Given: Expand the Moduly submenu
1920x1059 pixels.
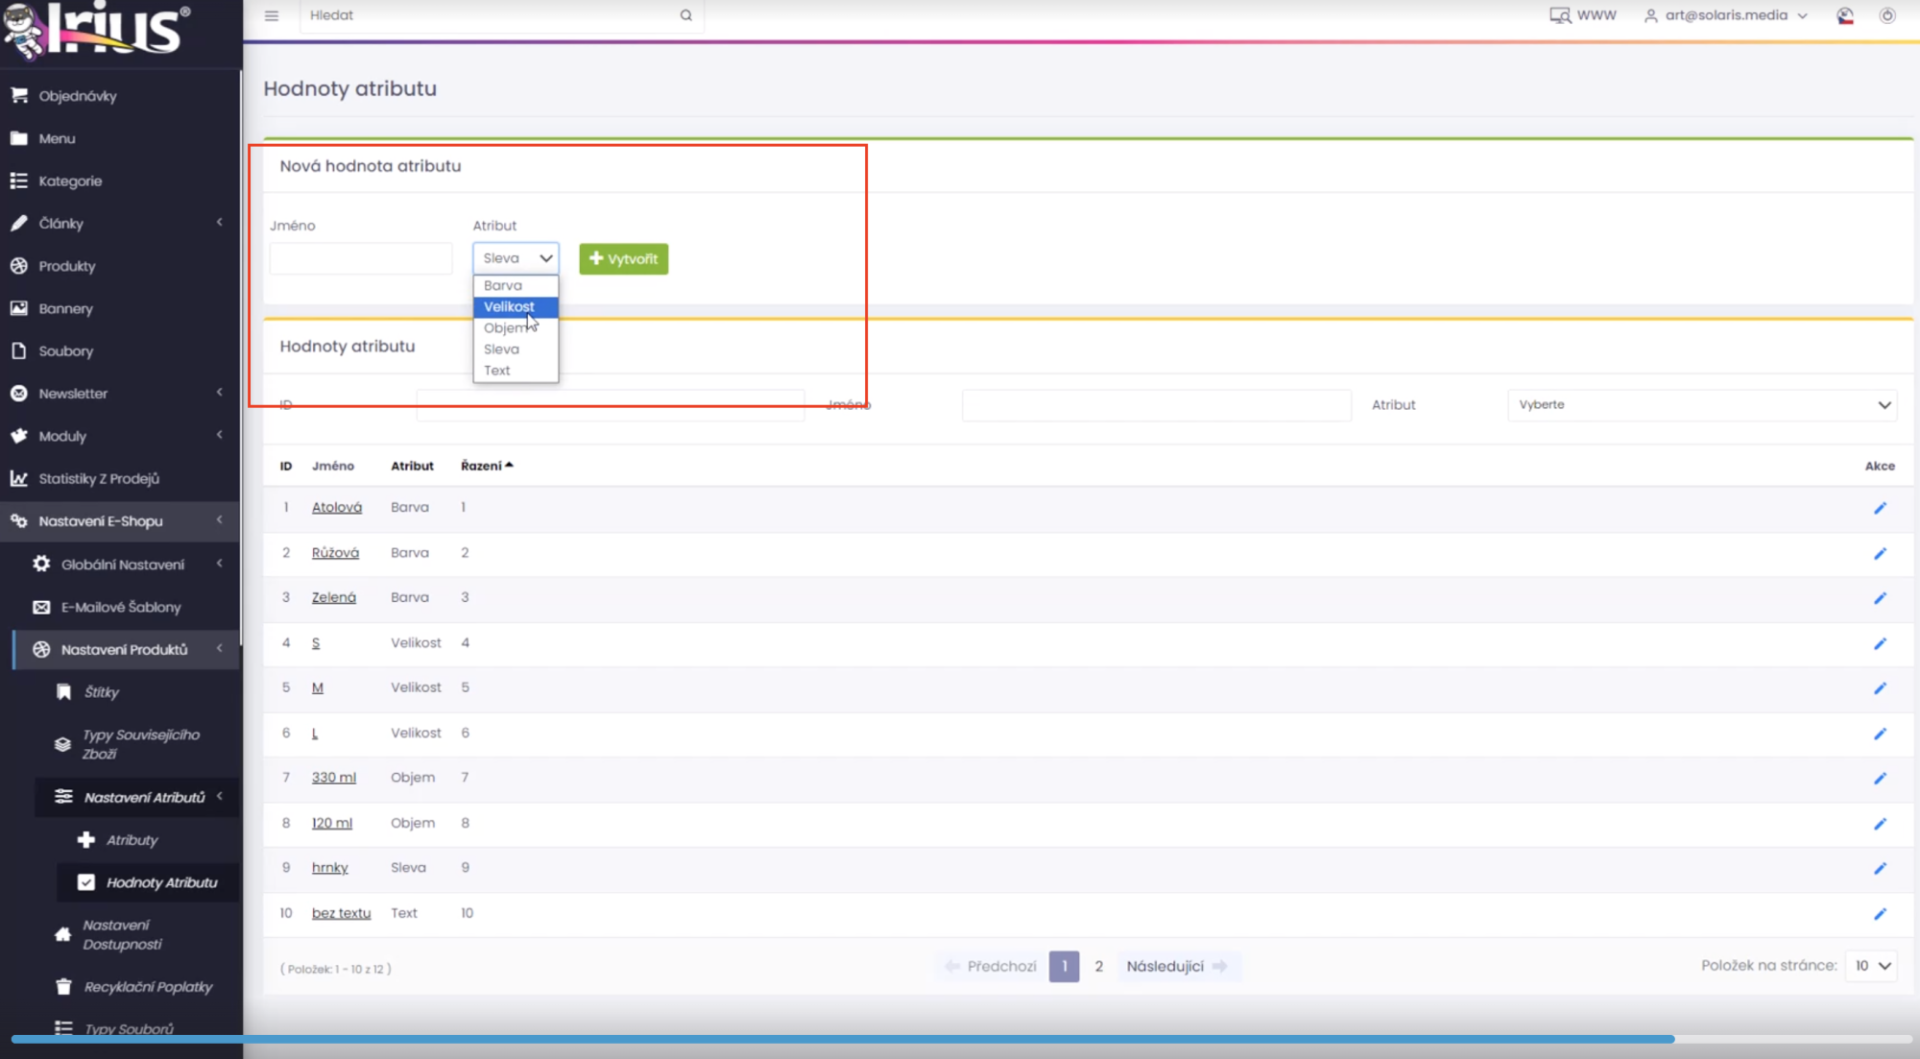Looking at the screenshot, I should point(219,436).
